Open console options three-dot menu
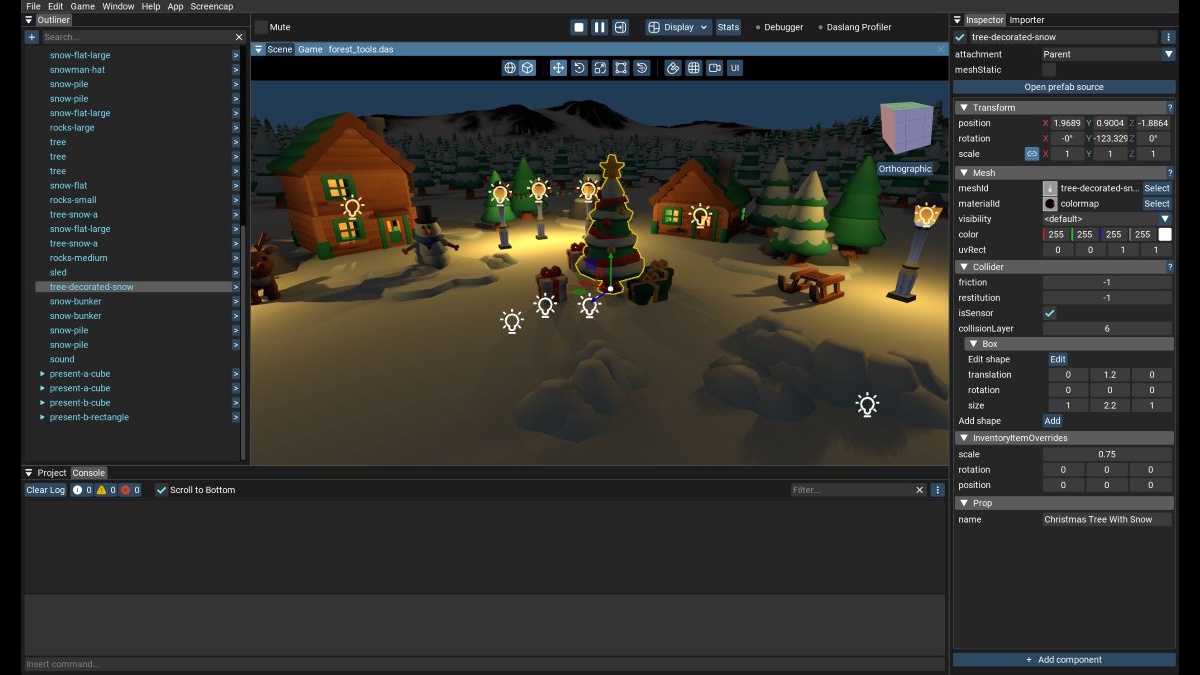Viewport: 1200px width, 675px height. (x=937, y=490)
